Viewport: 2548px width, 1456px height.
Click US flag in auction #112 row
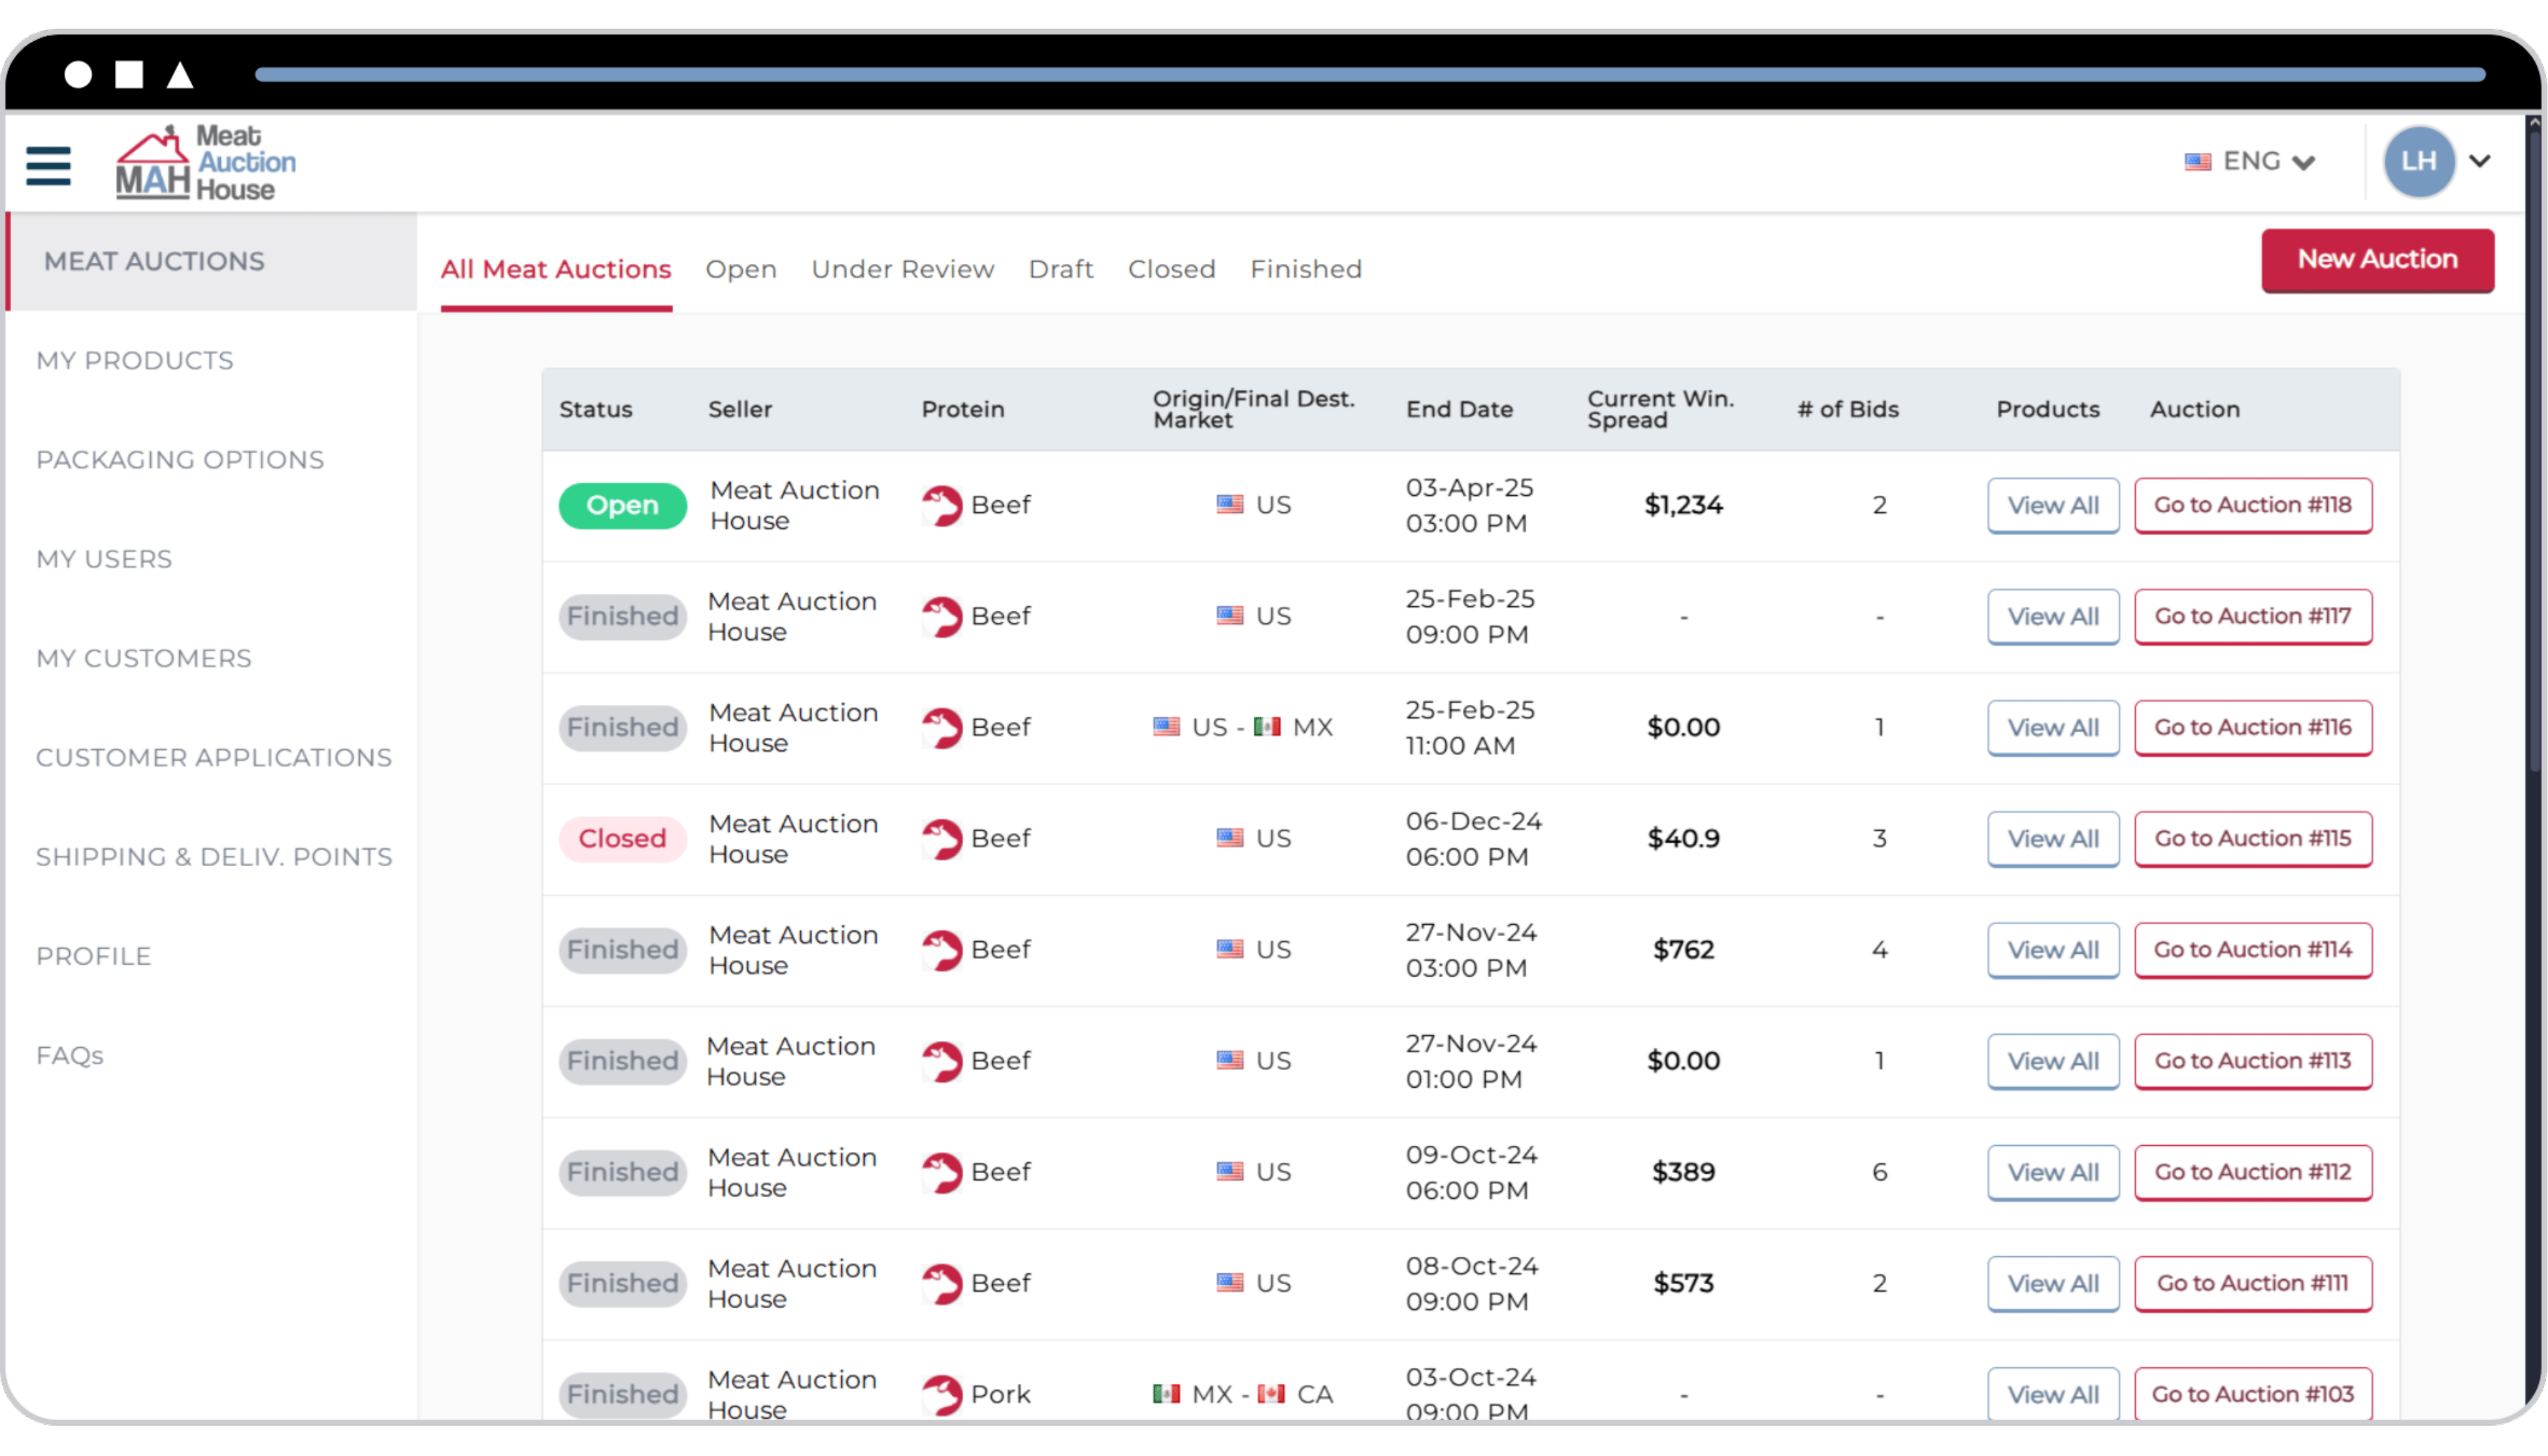click(x=1230, y=1171)
